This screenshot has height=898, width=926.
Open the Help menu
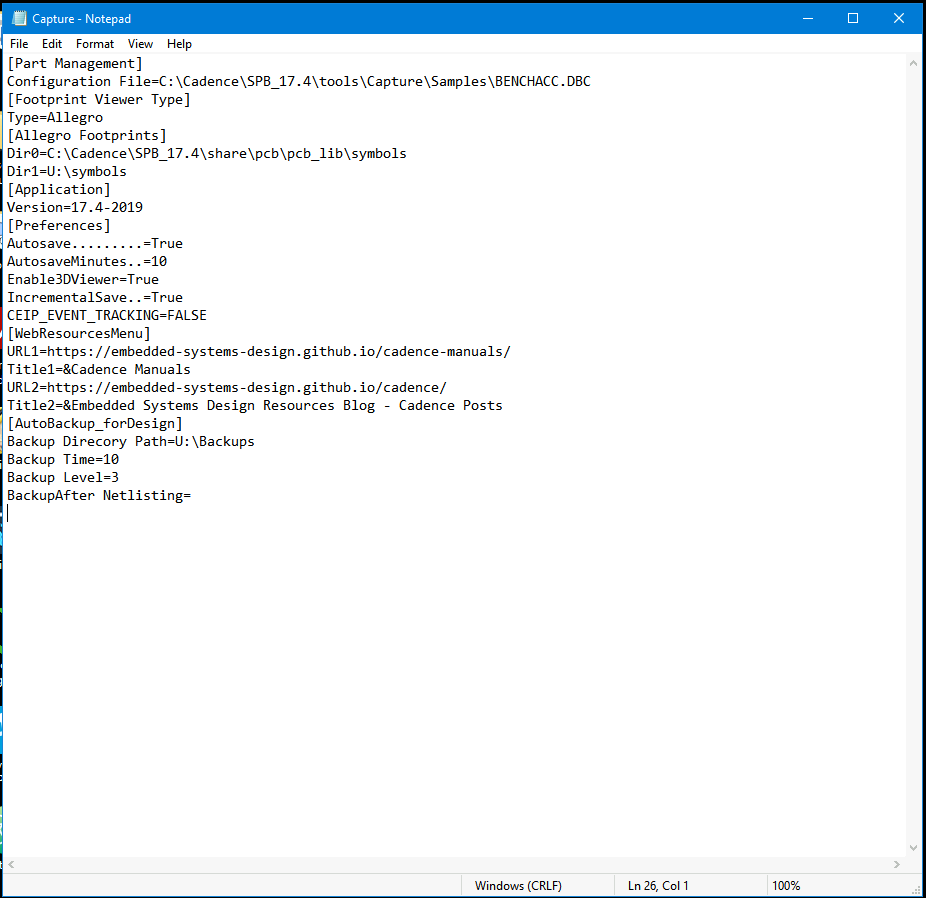click(x=179, y=44)
